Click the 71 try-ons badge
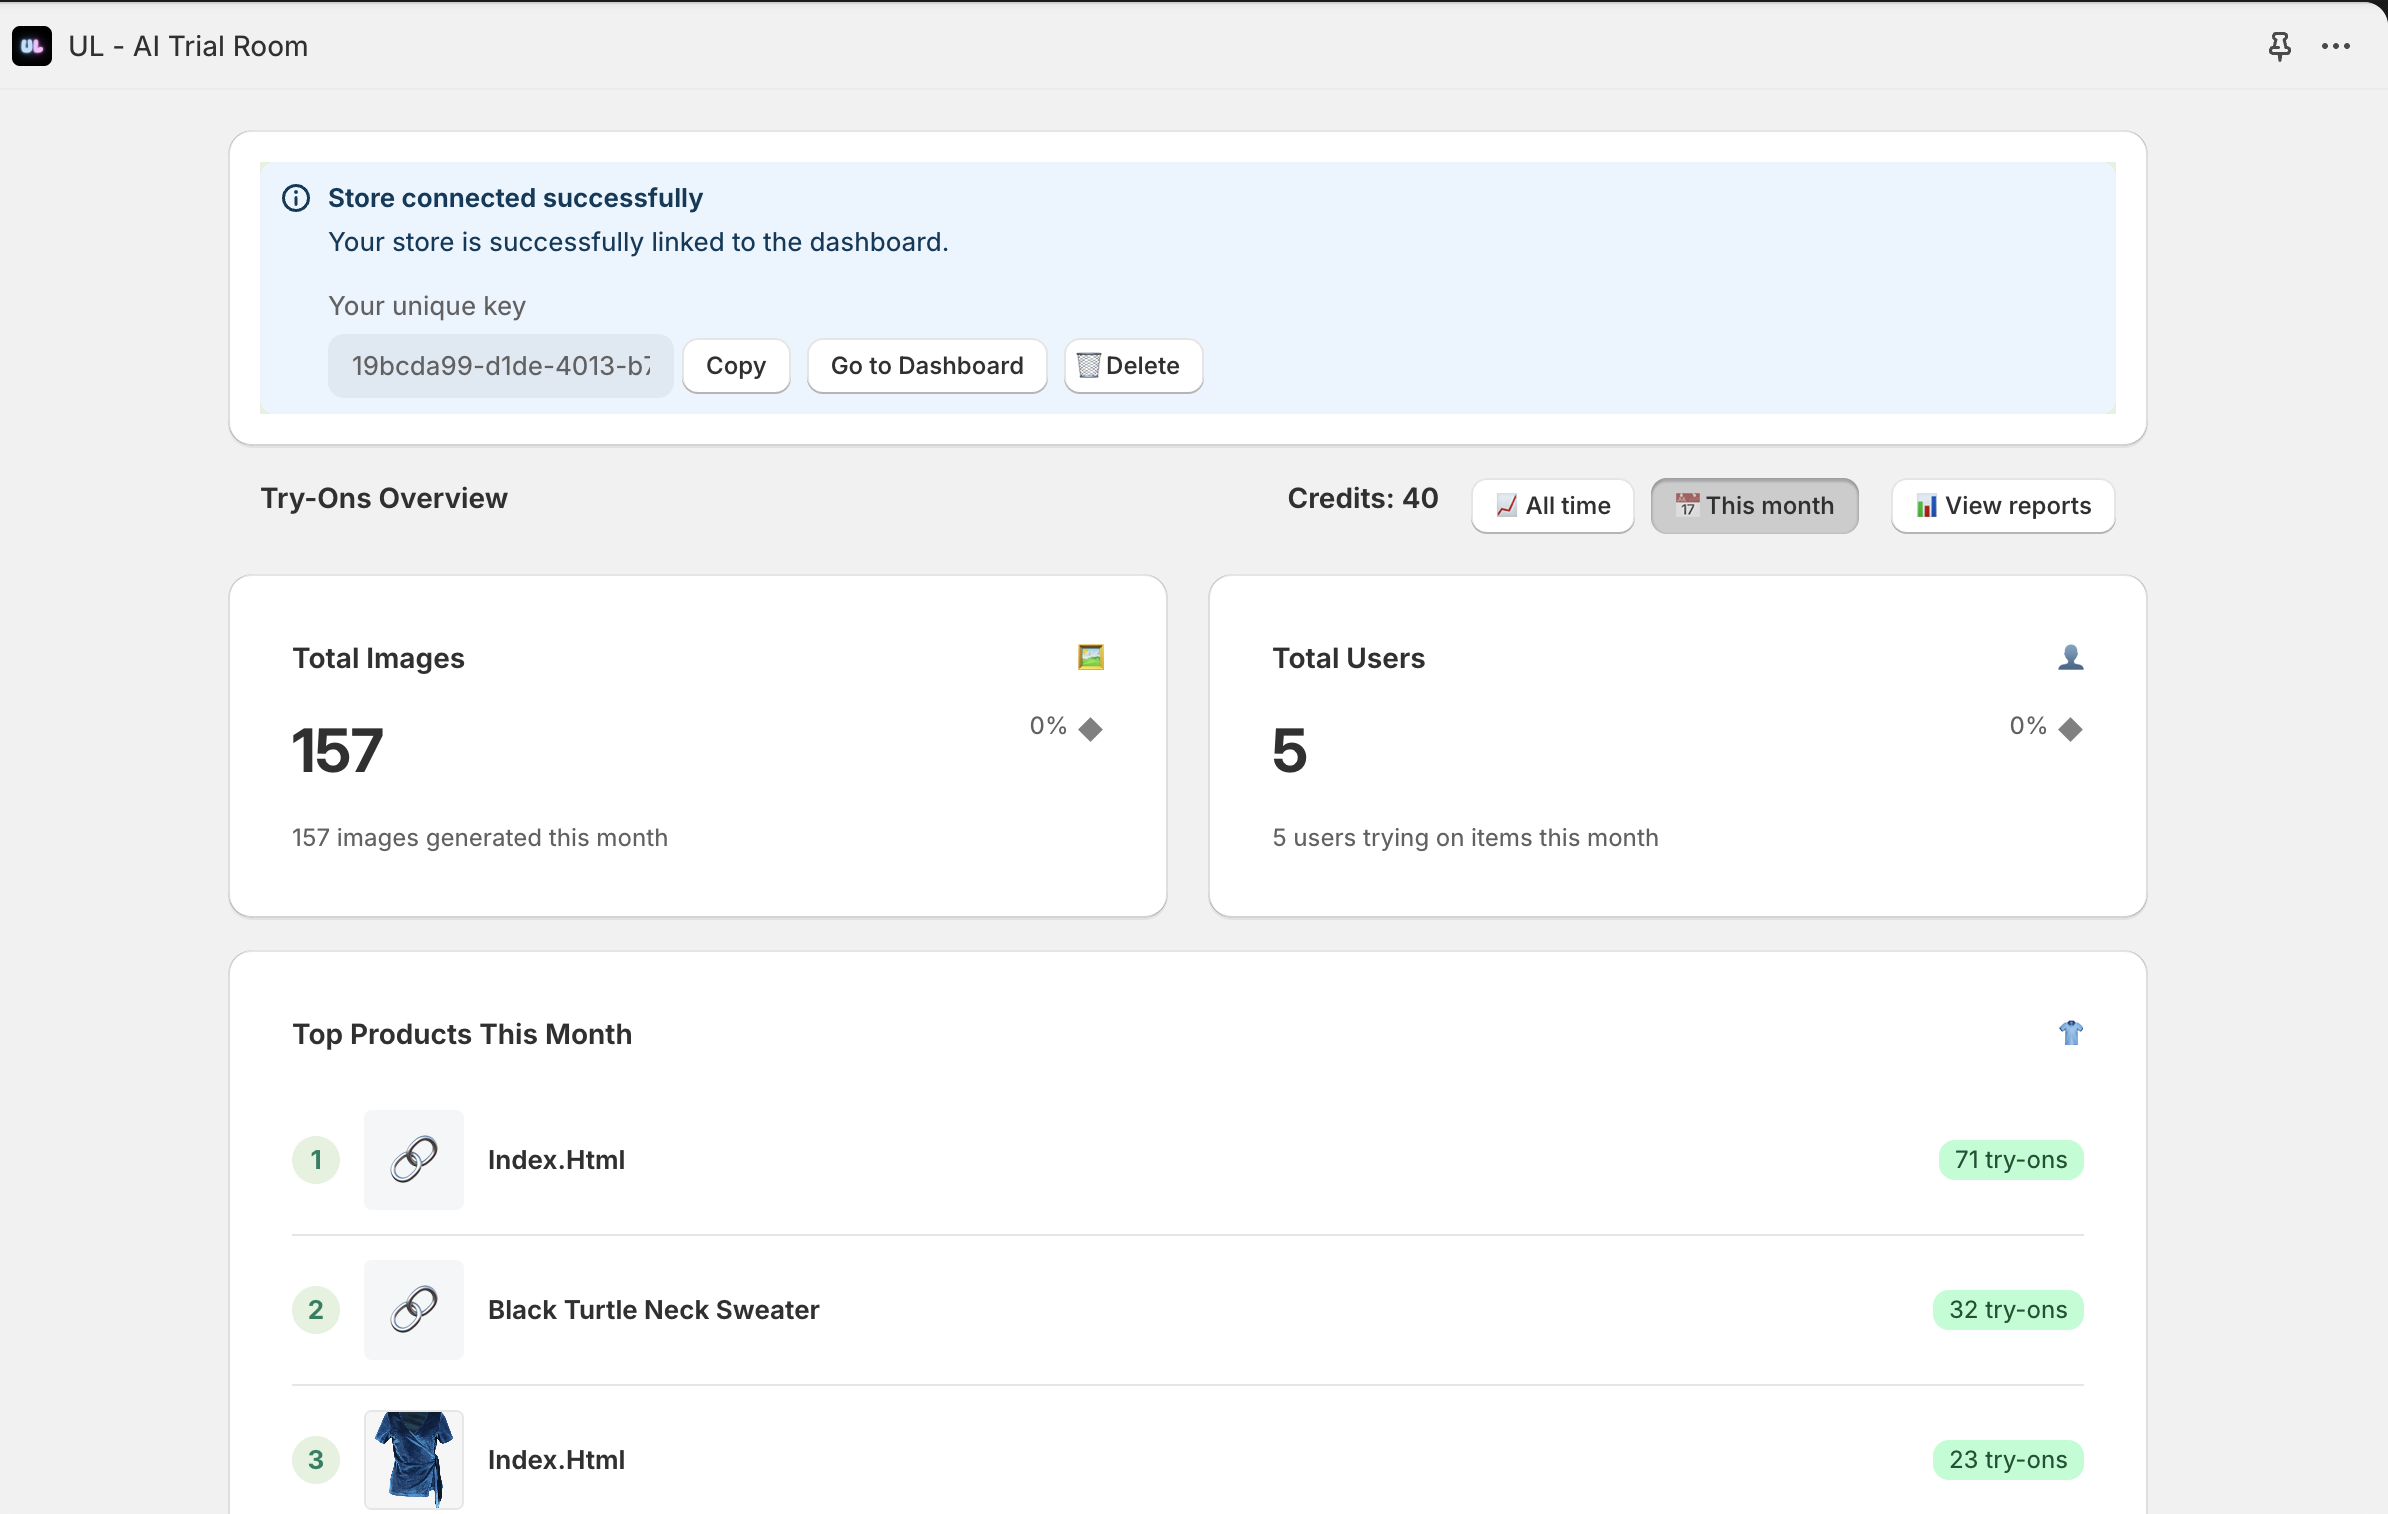This screenshot has height=1514, width=2388. 2011,1160
